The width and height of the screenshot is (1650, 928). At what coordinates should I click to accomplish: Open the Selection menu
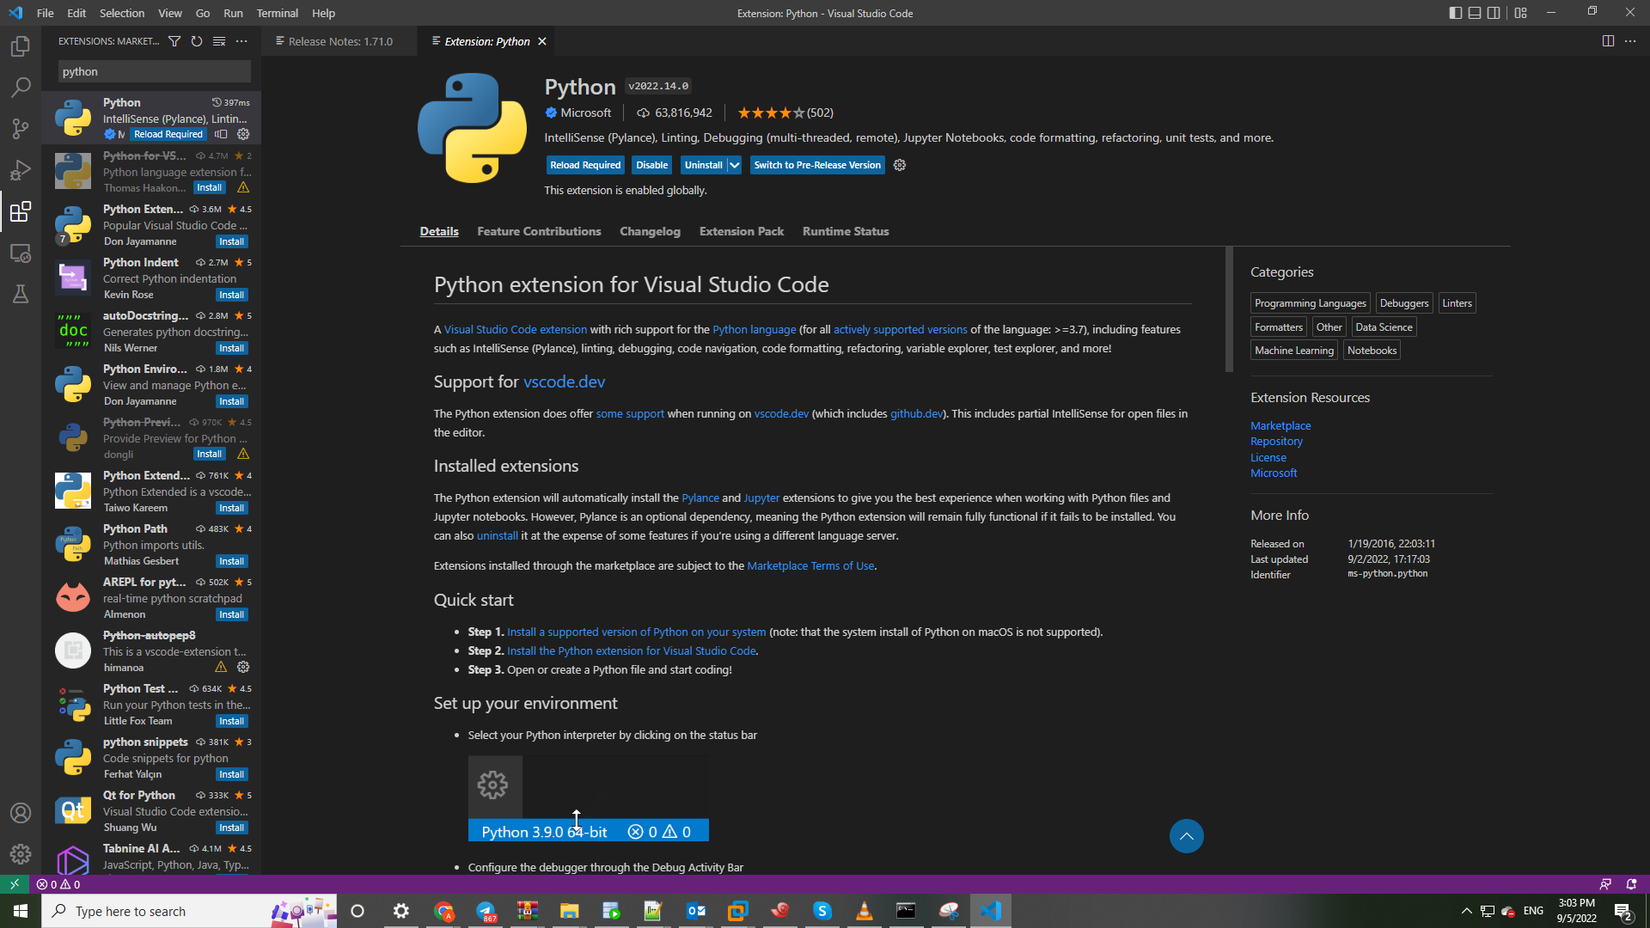(122, 13)
